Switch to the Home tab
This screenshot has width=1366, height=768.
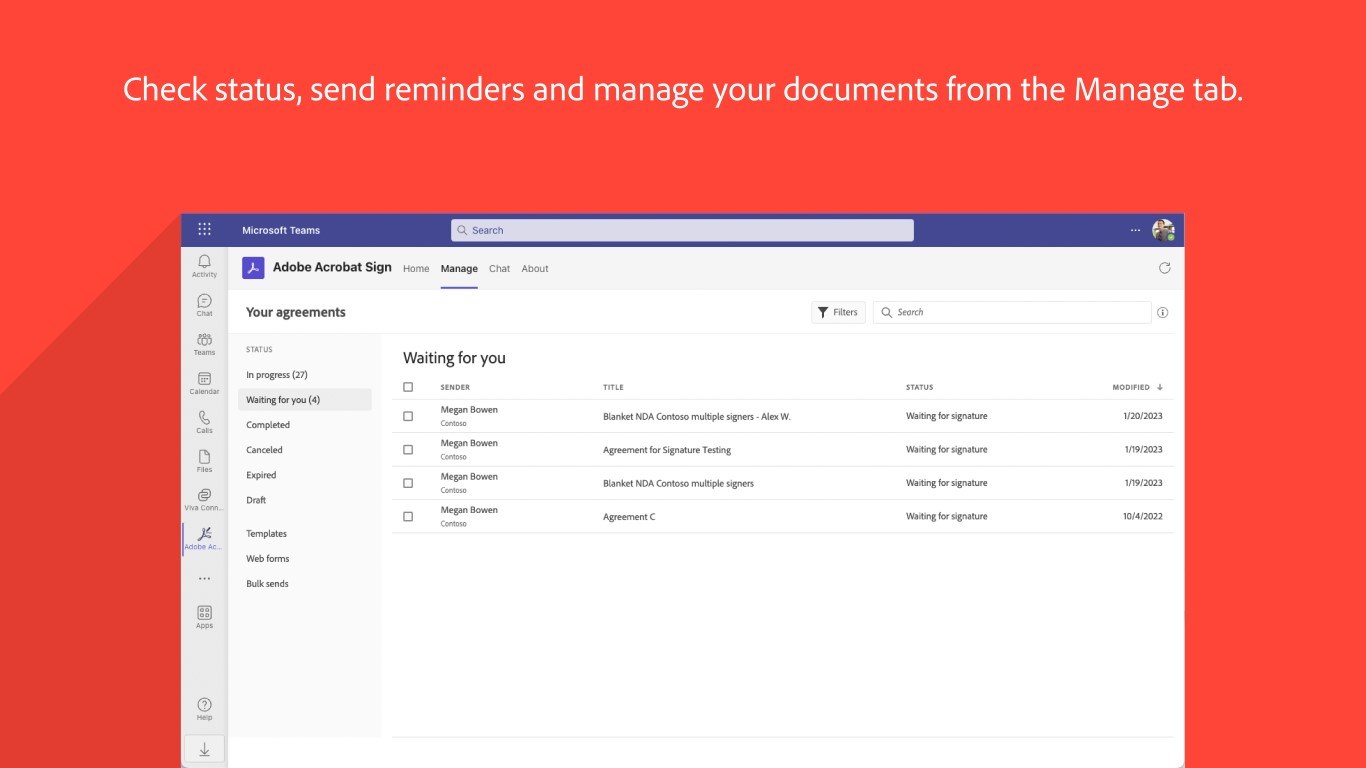click(416, 268)
